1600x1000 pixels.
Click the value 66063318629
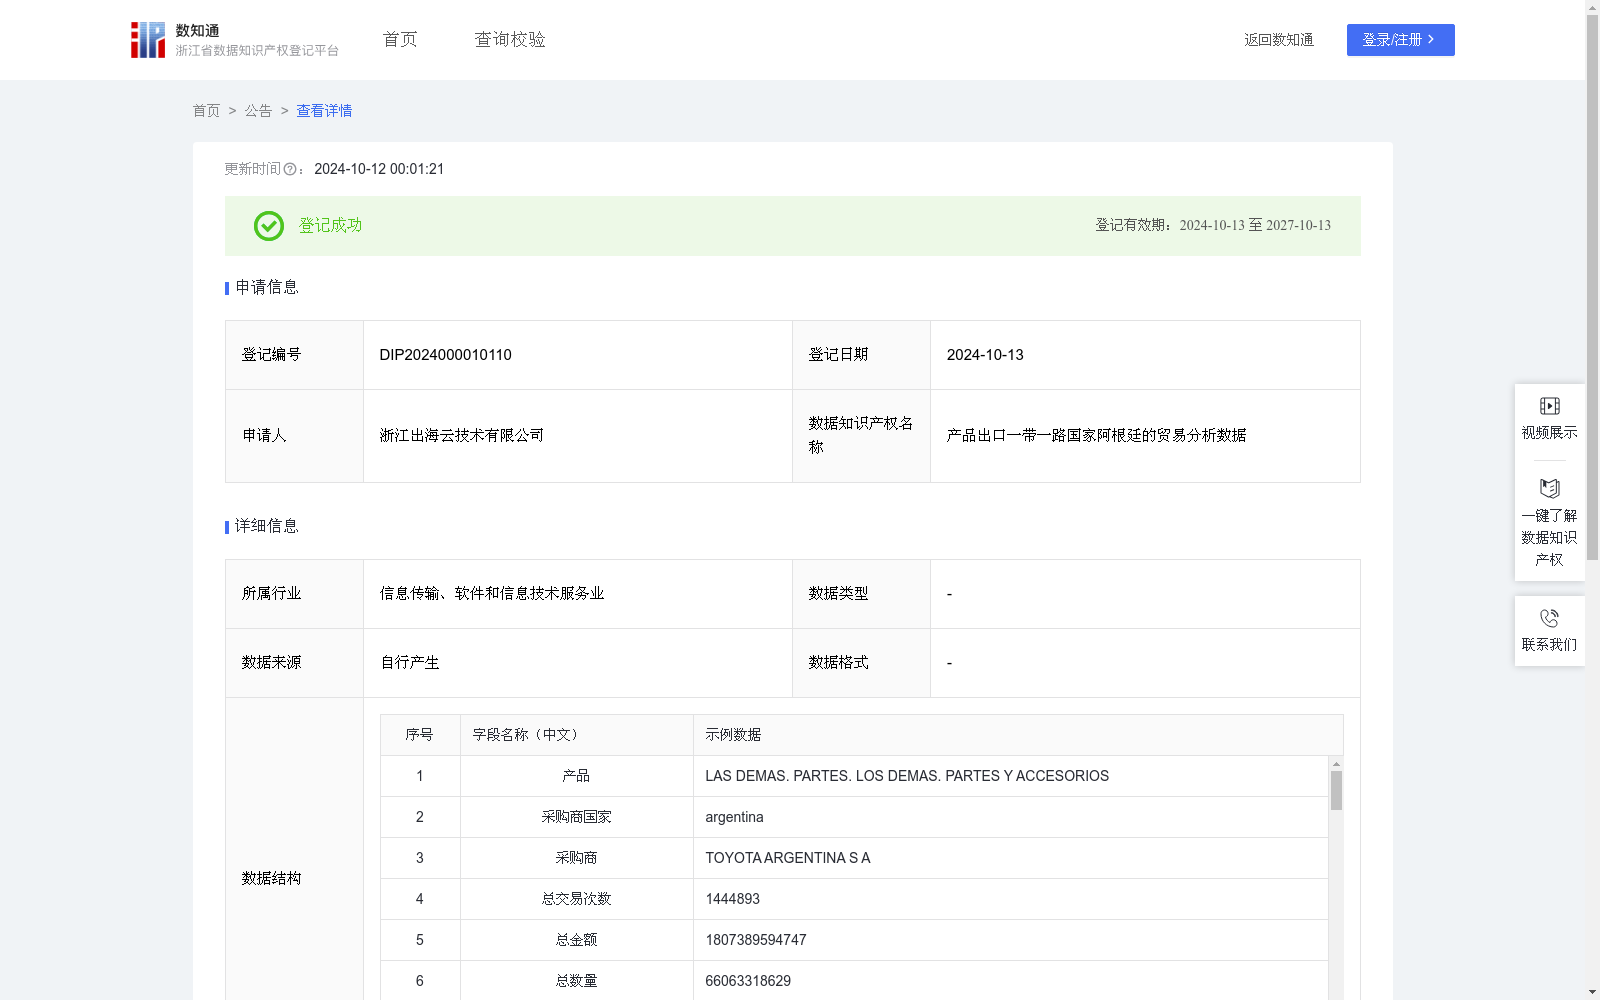(x=748, y=981)
